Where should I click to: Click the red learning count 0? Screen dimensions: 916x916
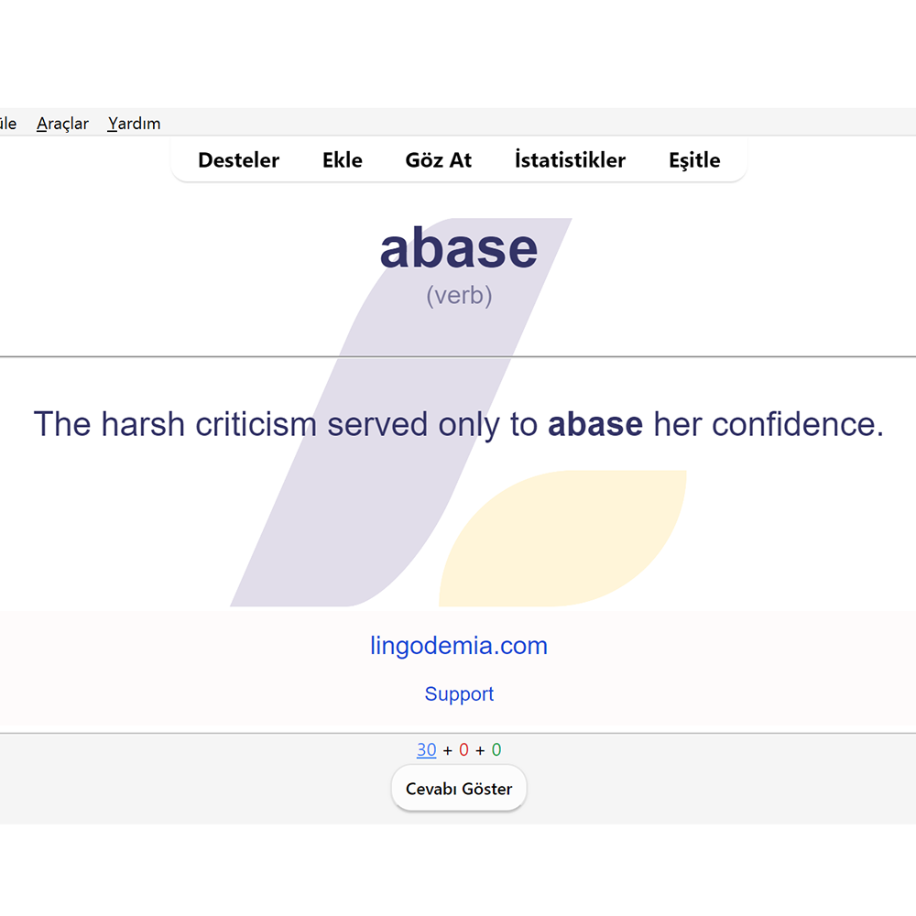pyautogui.click(x=464, y=750)
